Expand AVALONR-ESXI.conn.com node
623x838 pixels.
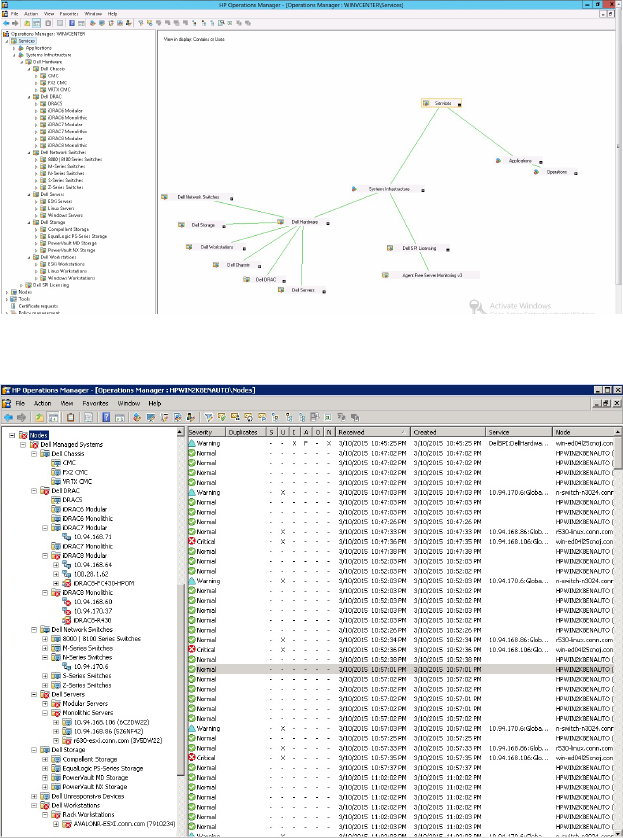tap(56, 824)
